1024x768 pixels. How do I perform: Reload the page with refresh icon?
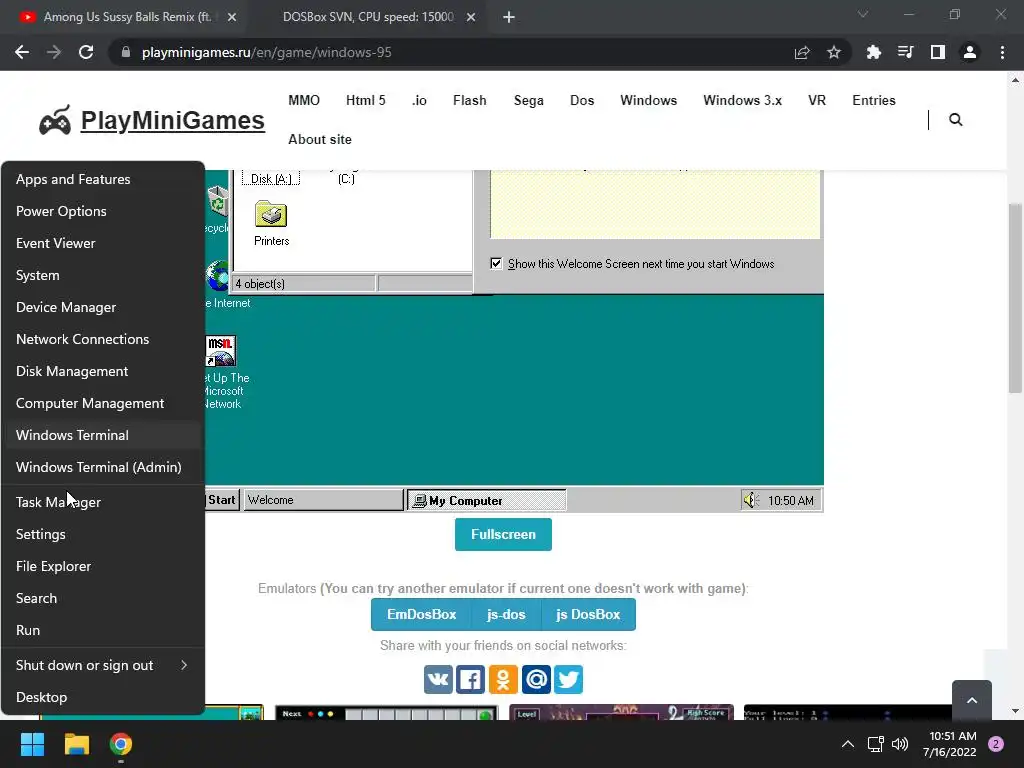[86, 52]
